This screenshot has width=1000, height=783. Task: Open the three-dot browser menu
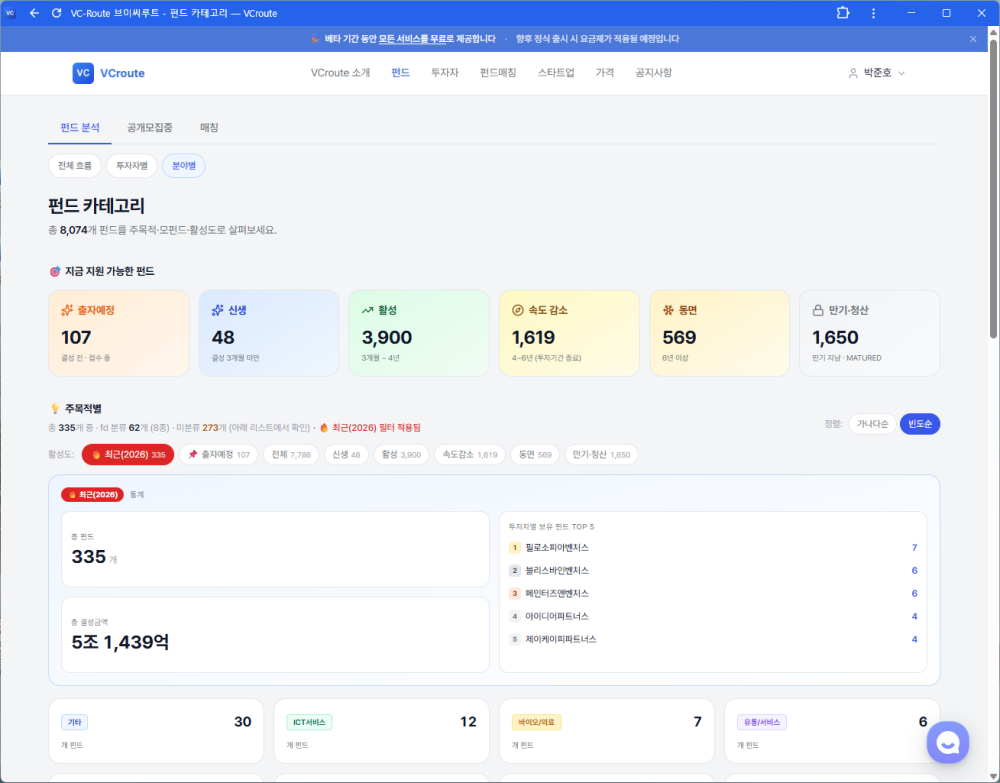click(874, 13)
